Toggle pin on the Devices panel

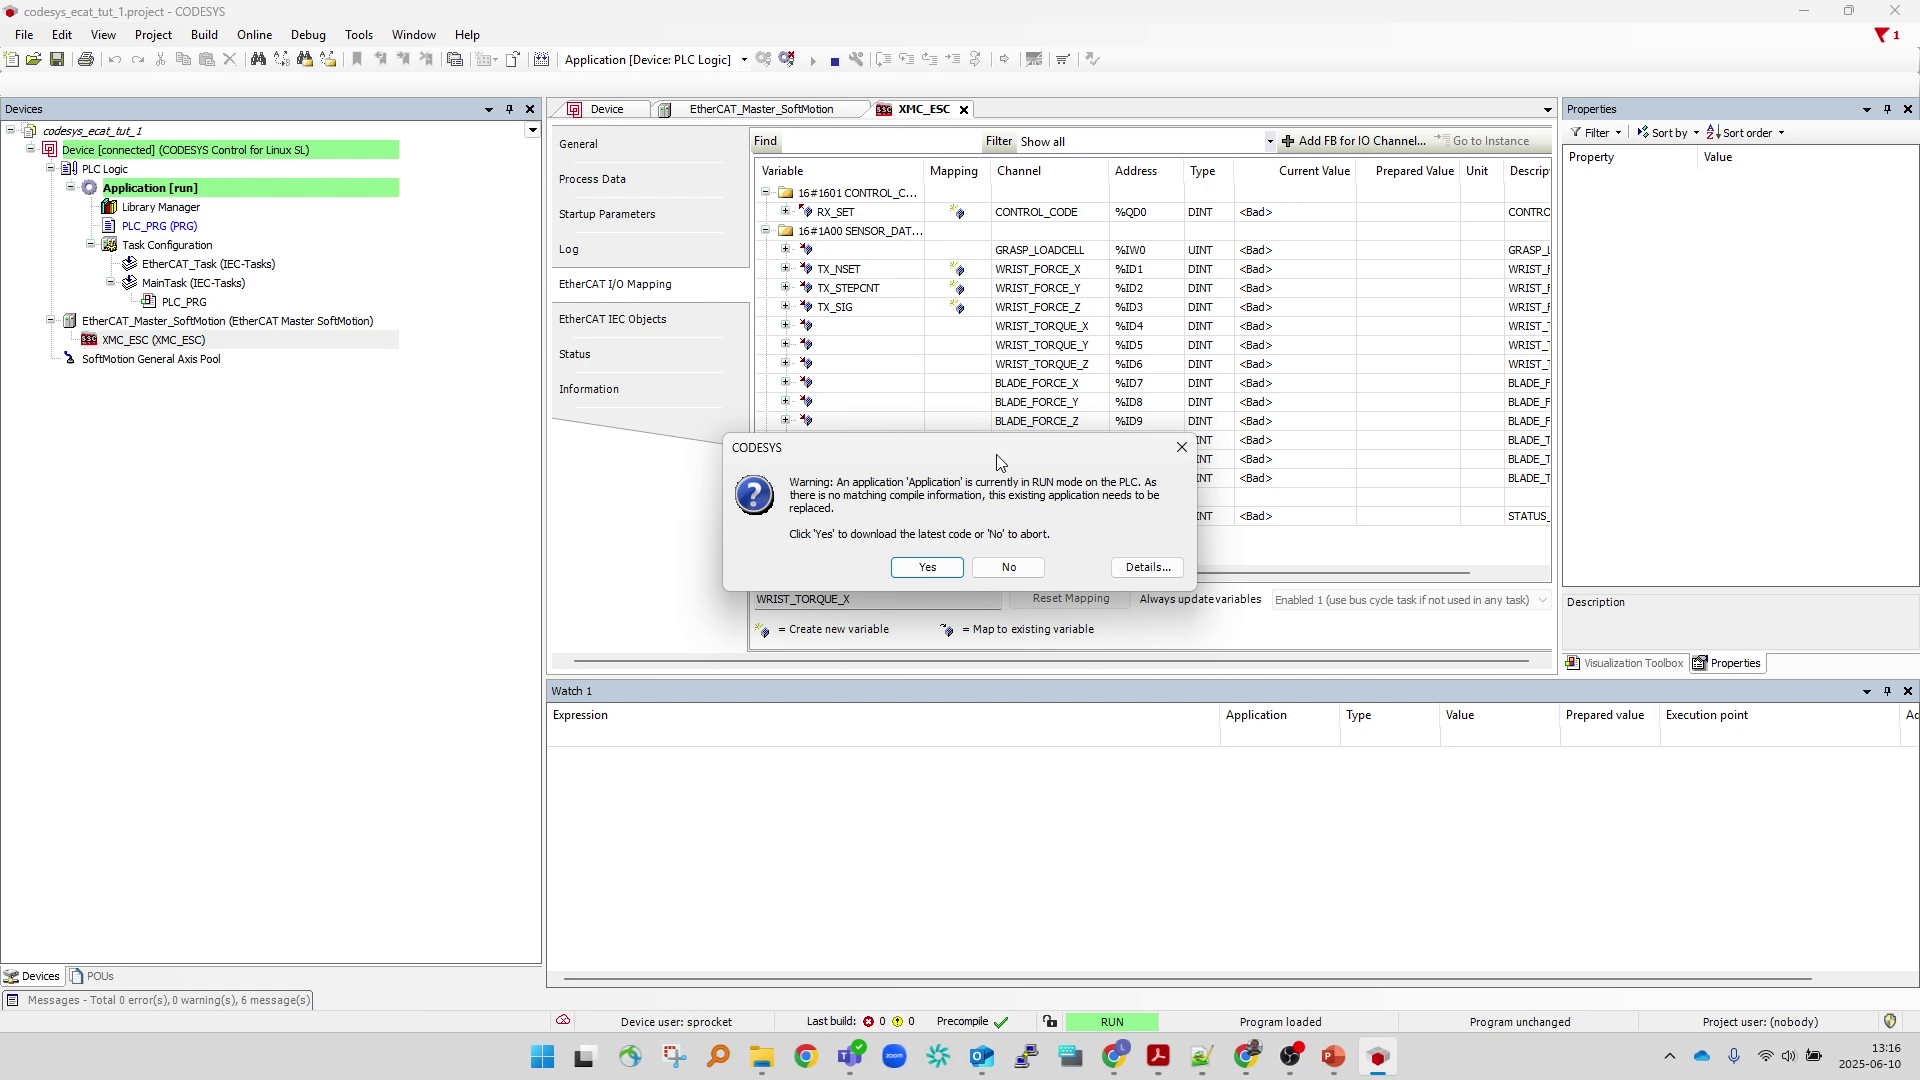coord(509,109)
